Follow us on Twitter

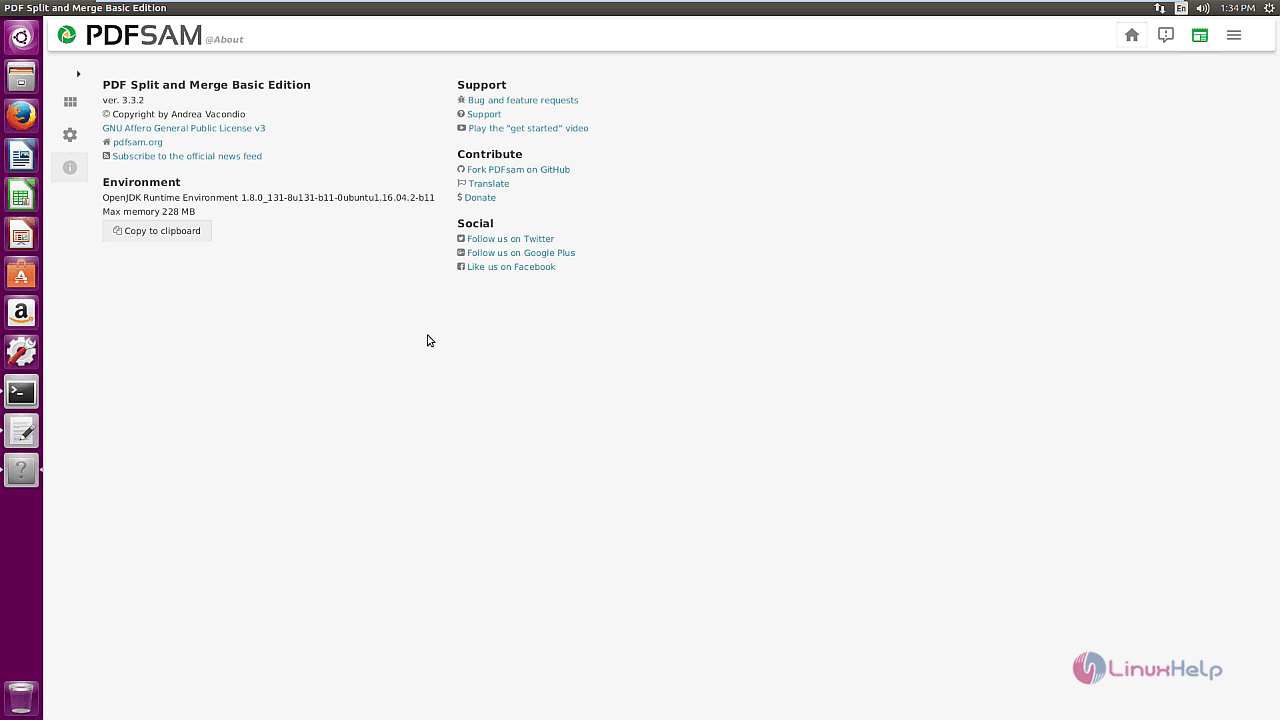(x=510, y=239)
